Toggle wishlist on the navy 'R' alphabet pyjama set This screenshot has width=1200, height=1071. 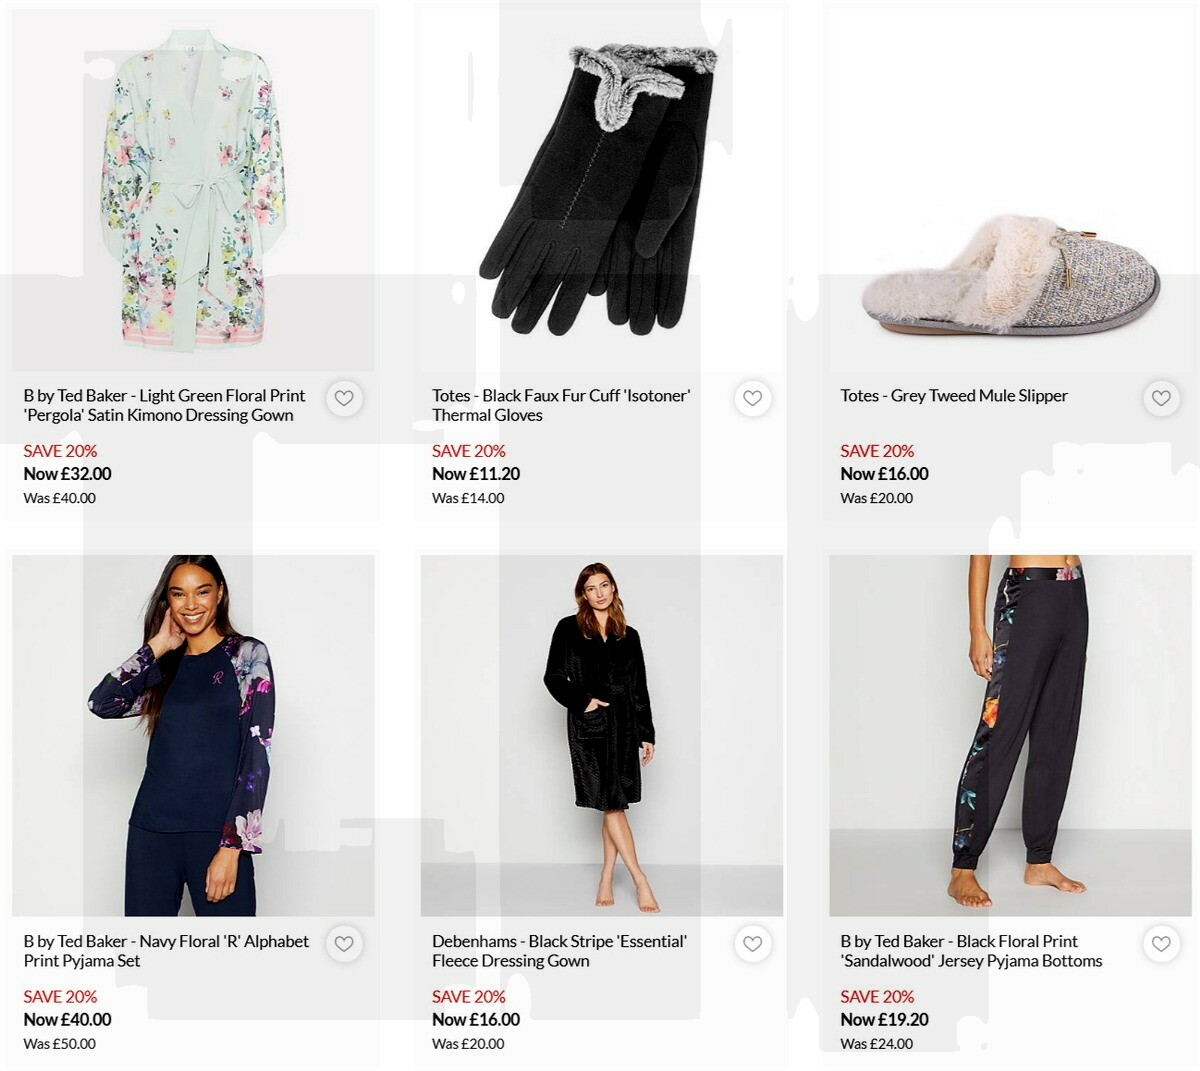coord(344,943)
